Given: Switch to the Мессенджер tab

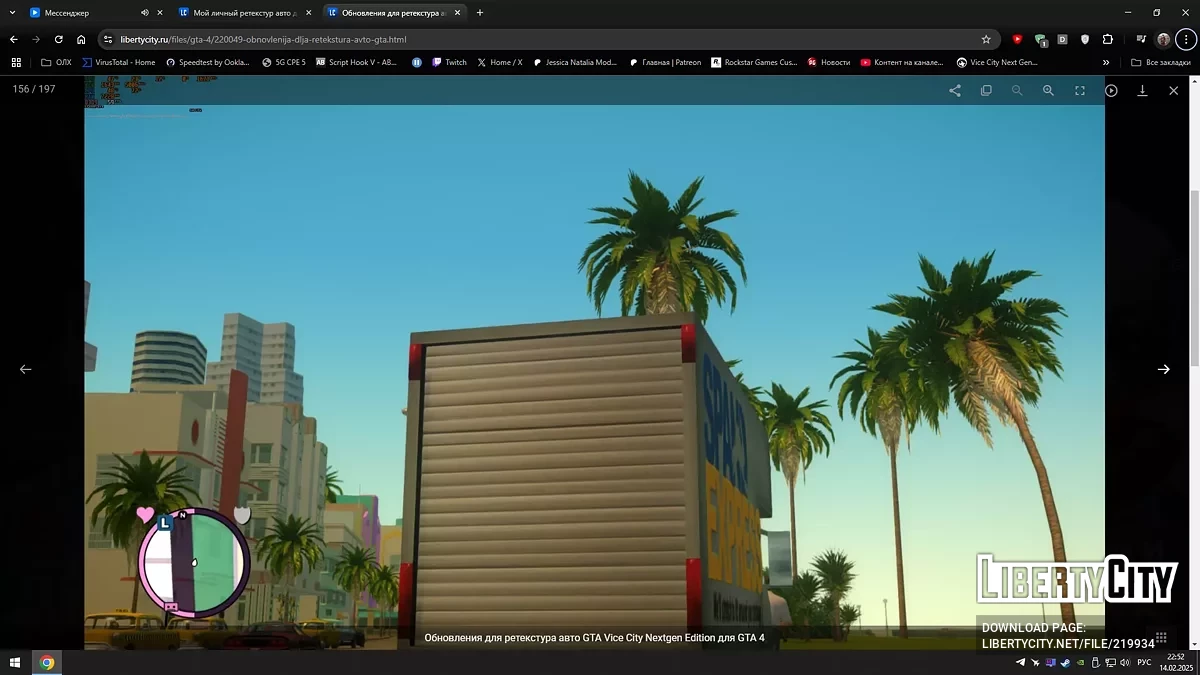Looking at the screenshot, I should coord(80,13).
